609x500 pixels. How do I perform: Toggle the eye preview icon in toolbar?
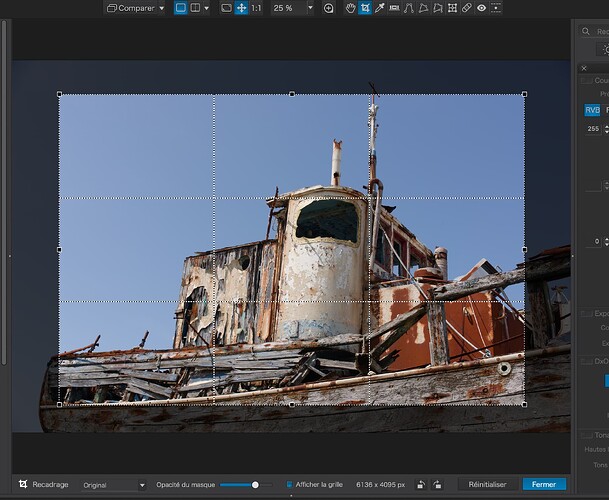click(x=481, y=8)
